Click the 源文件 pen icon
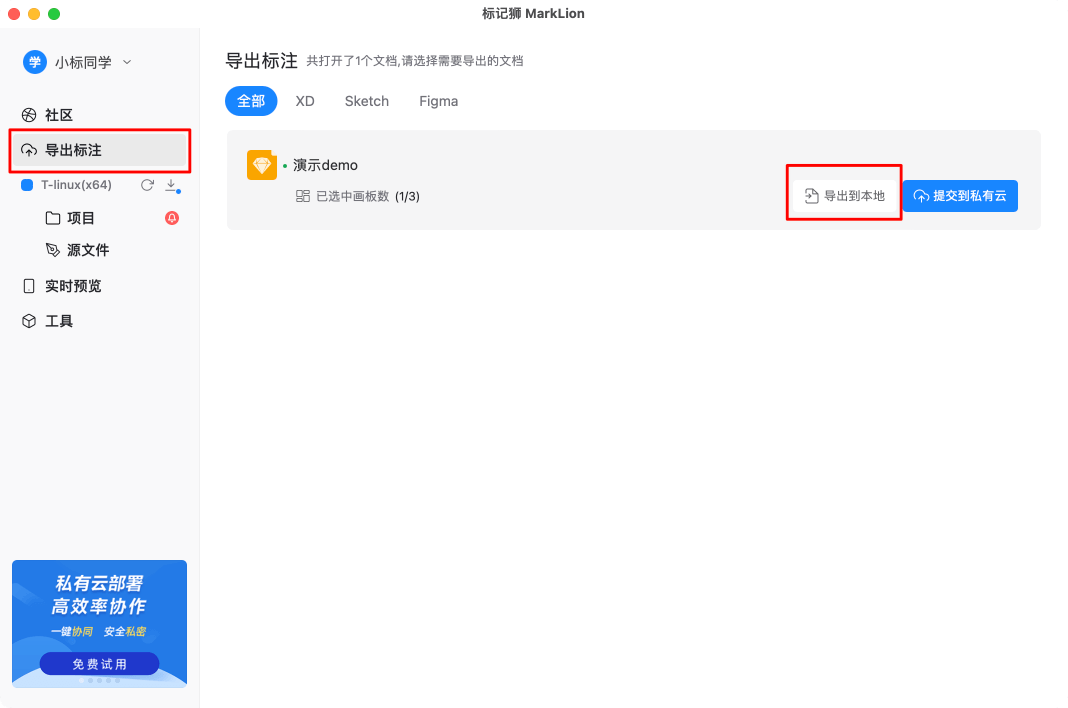The image size is (1068, 708). pyautogui.click(x=52, y=250)
